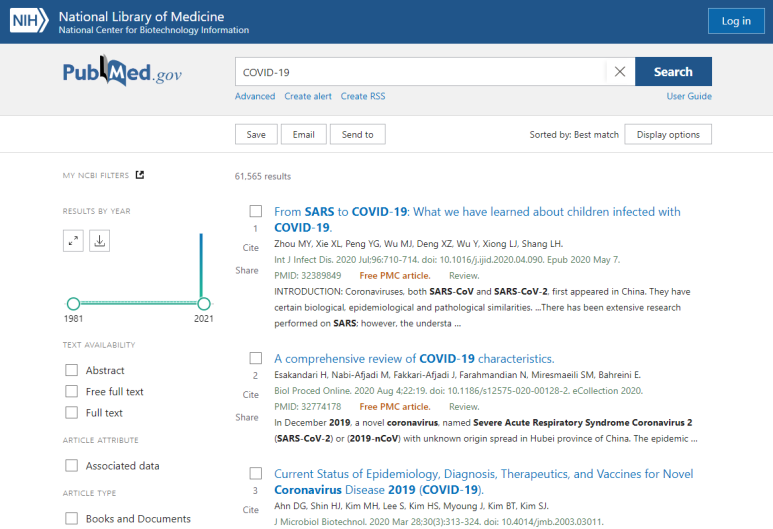Open the Display options dropdown

tap(668, 134)
